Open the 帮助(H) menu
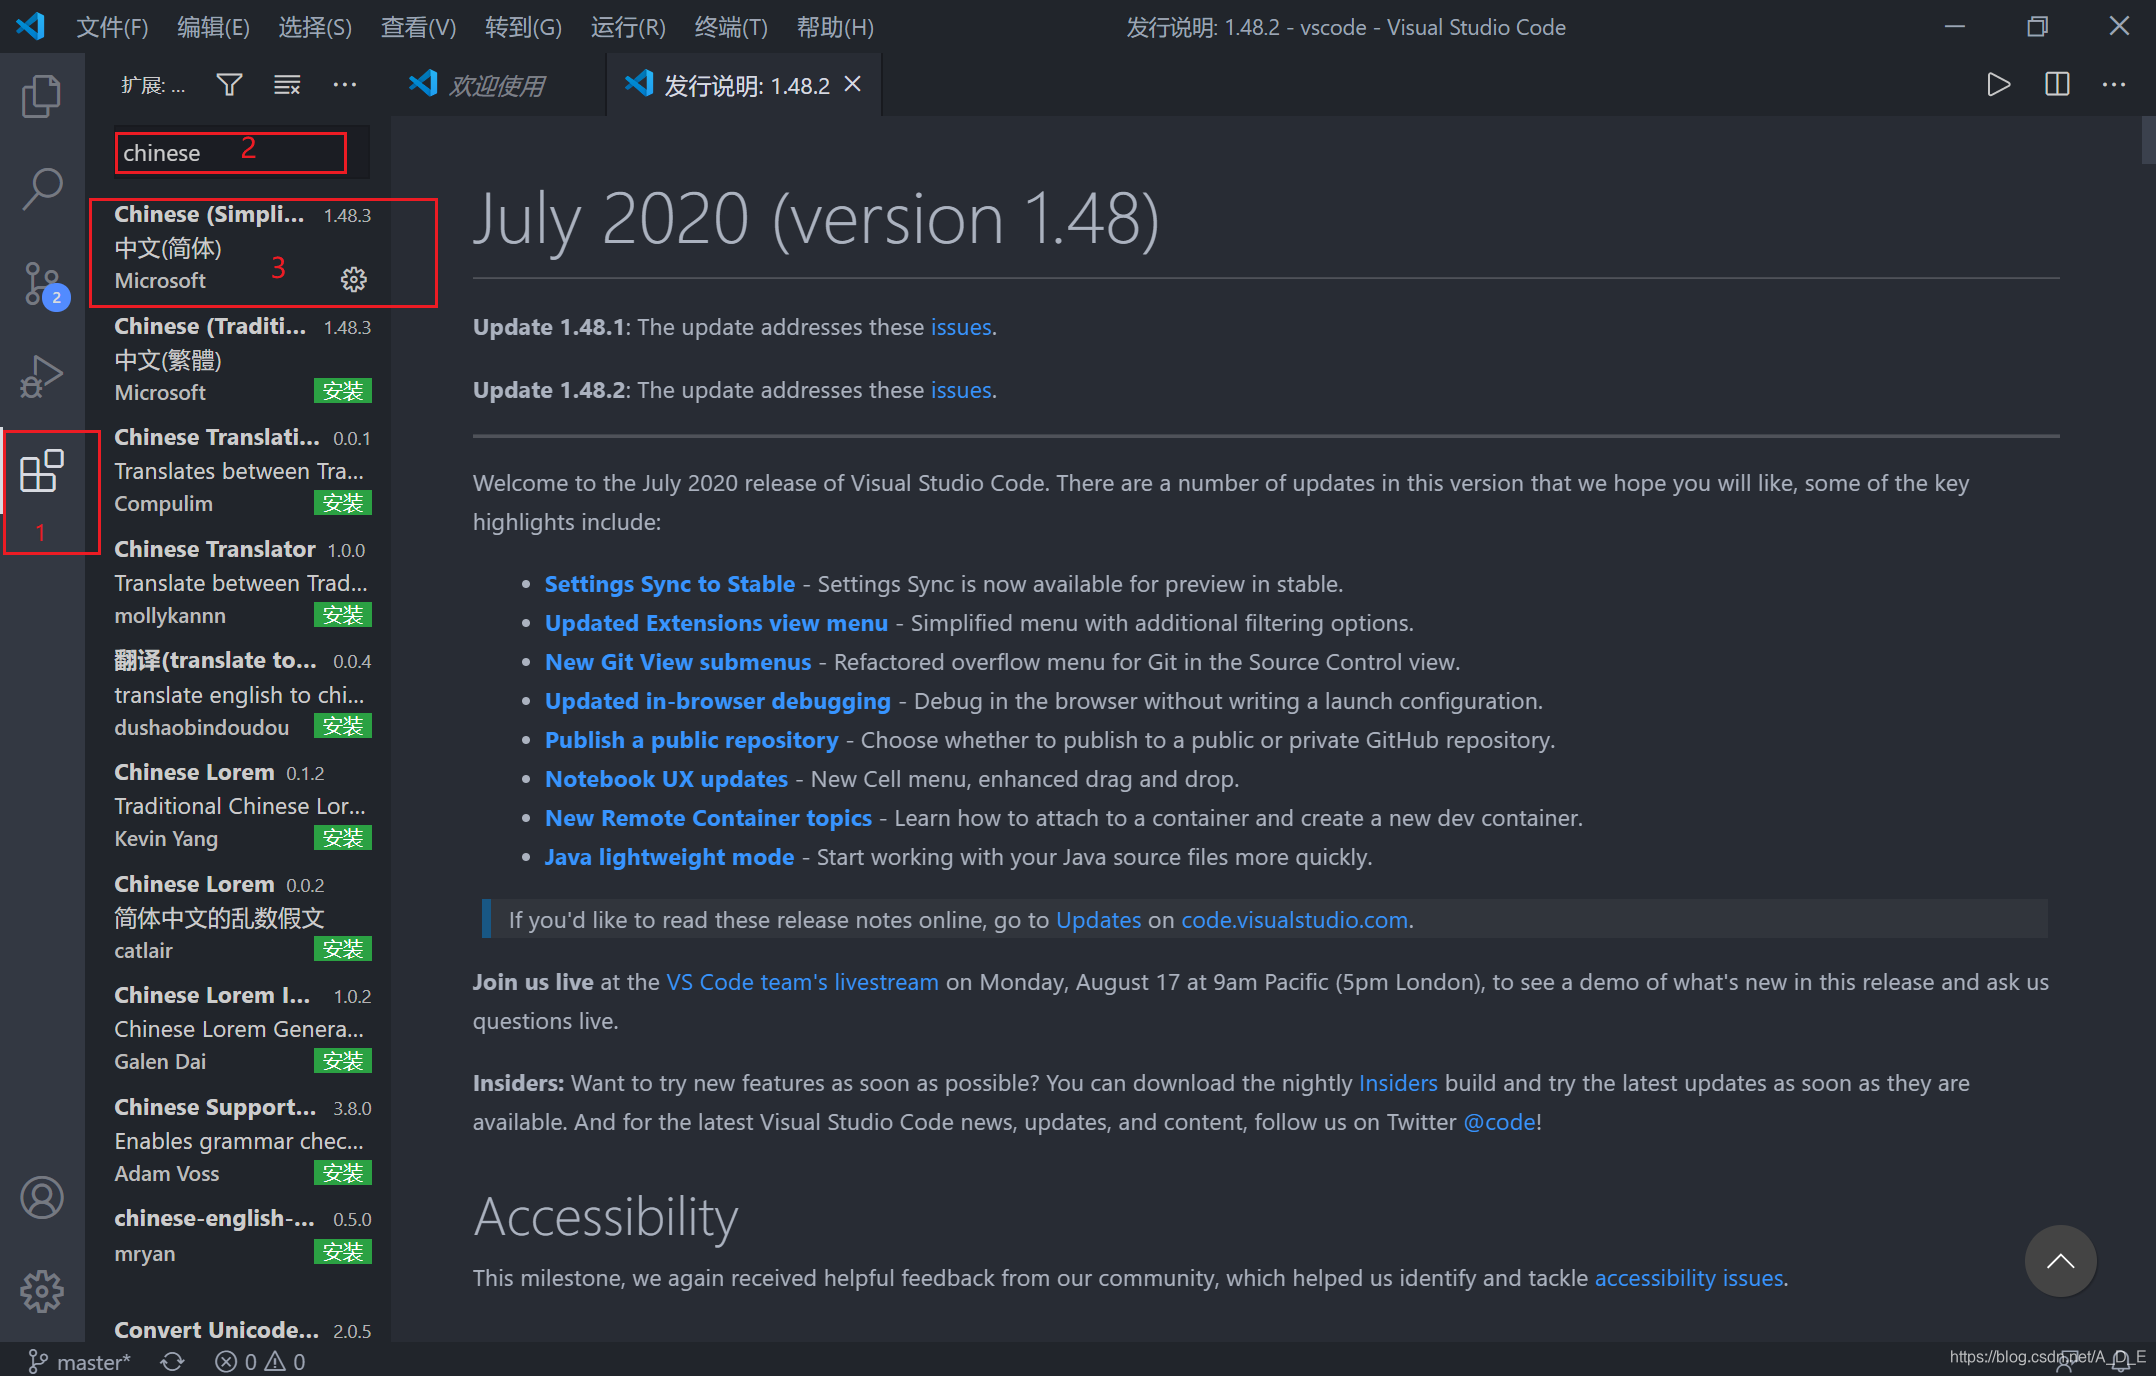This screenshot has height=1376, width=2156. click(835, 27)
